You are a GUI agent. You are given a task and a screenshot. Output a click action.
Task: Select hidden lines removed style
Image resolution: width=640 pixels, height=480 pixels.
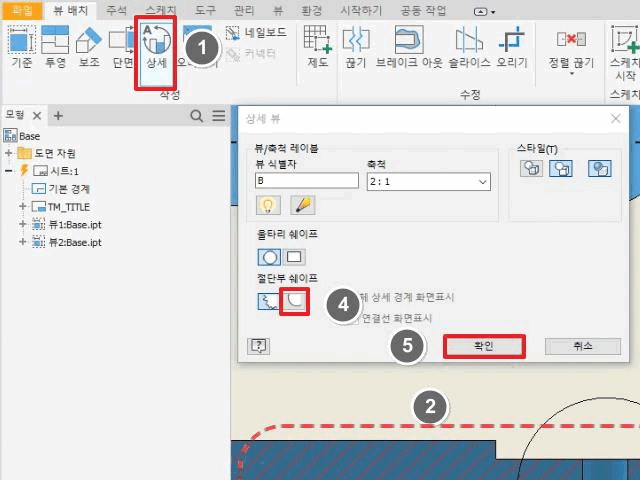tap(561, 168)
